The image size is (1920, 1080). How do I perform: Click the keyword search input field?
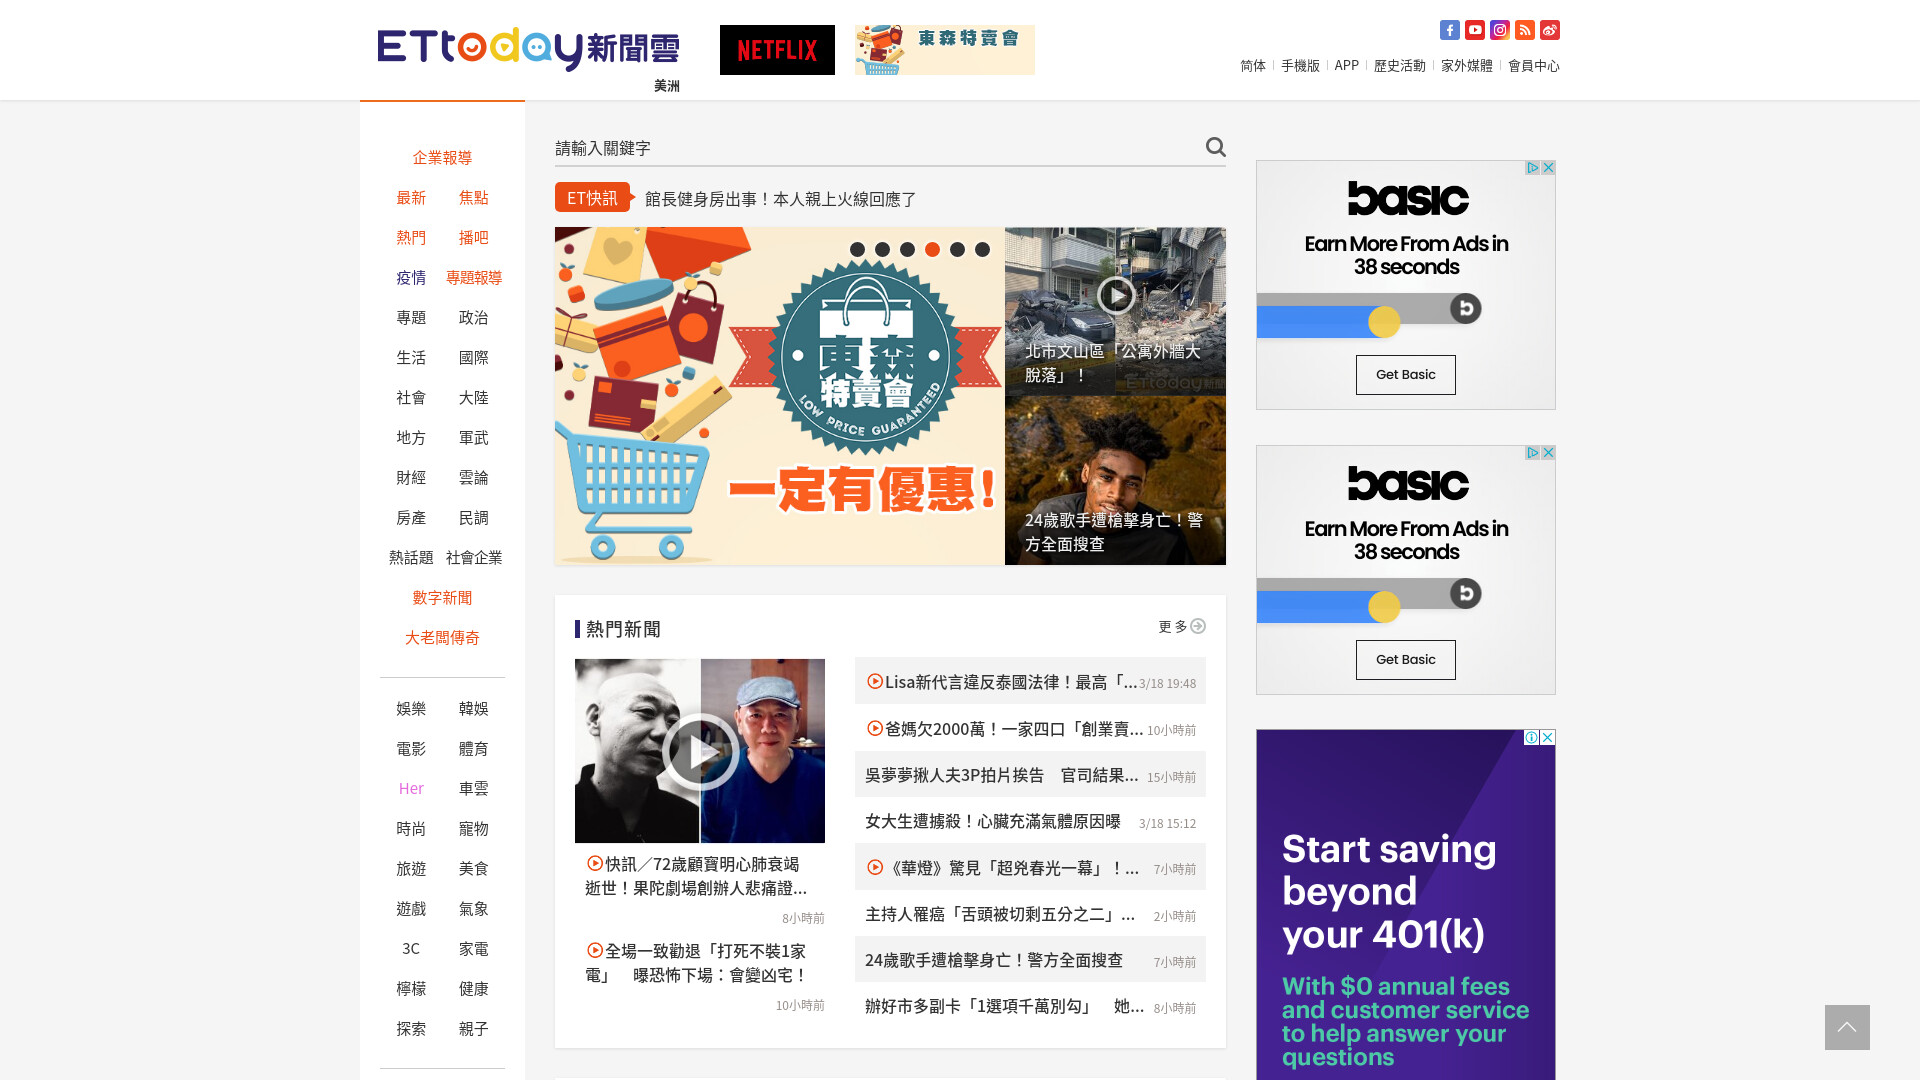click(x=877, y=147)
